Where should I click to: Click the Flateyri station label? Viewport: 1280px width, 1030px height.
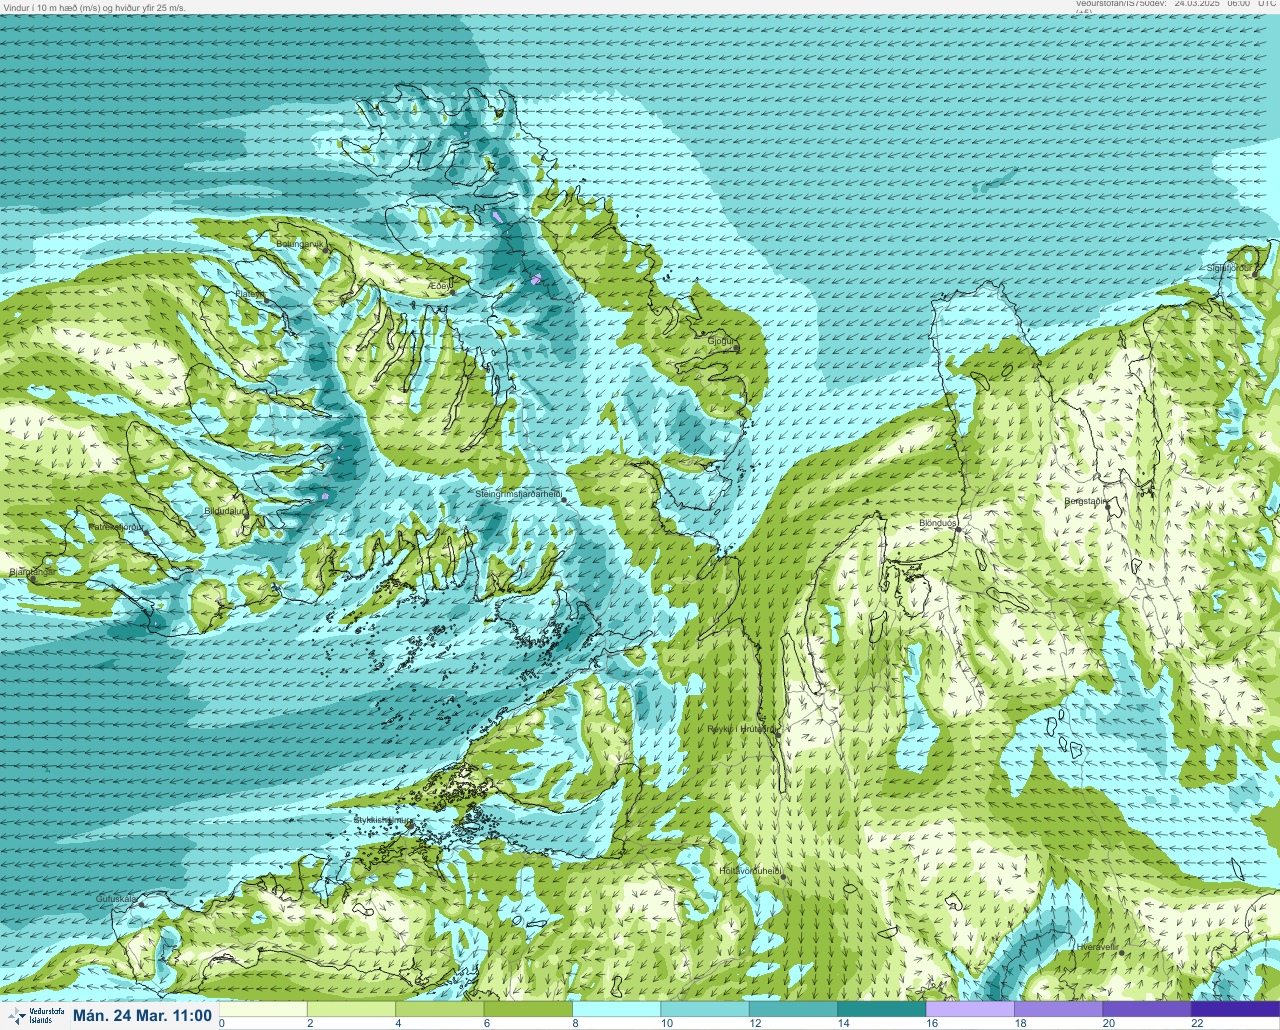(x=250, y=293)
